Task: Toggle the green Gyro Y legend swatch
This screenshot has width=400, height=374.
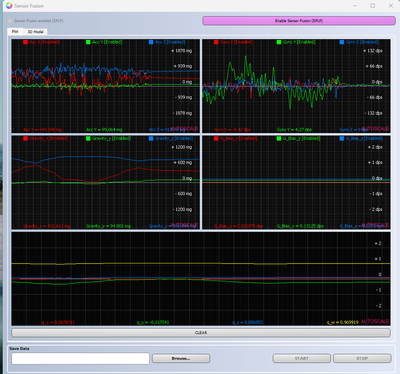Action: click(x=279, y=42)
